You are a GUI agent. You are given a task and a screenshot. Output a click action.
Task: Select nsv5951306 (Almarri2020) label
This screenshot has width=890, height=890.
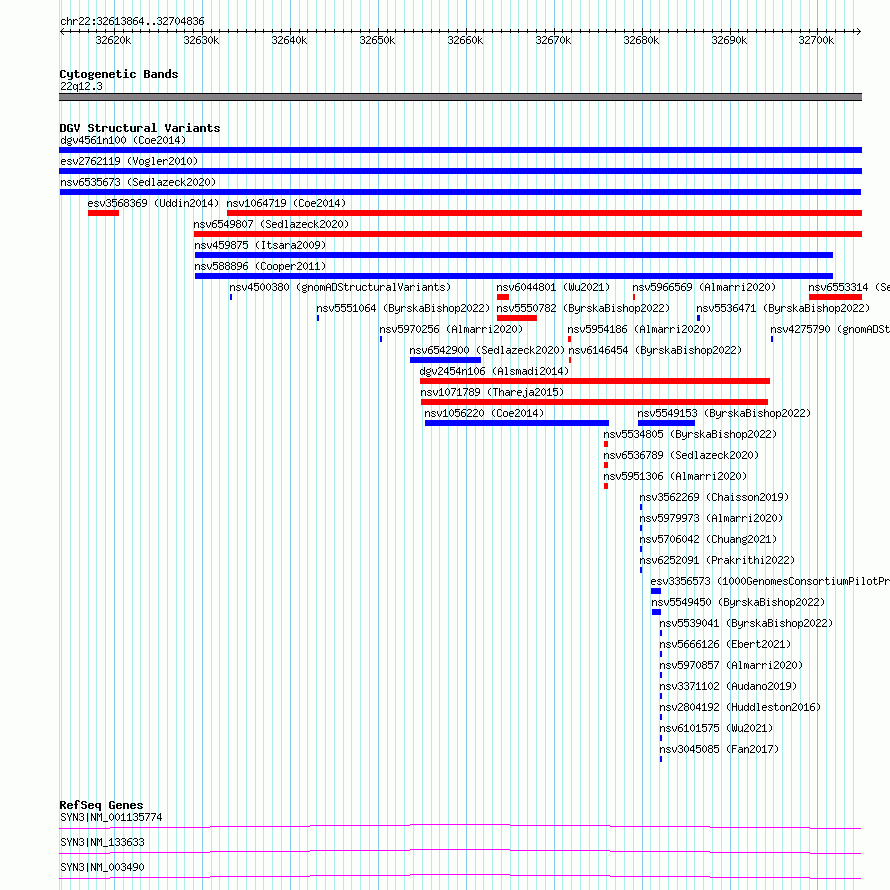pos(675,476)
